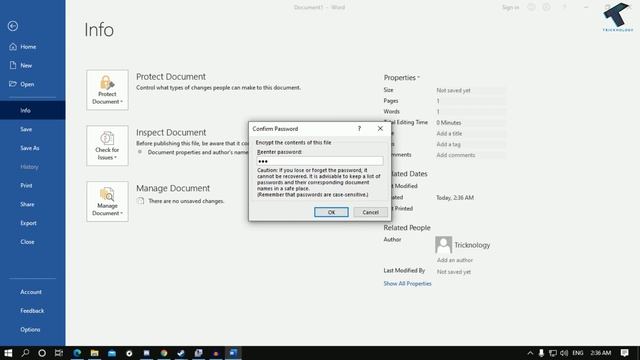Expand the Manage Document dropdown button
Viewport: 640px width, 360px height.
(107, 202)
